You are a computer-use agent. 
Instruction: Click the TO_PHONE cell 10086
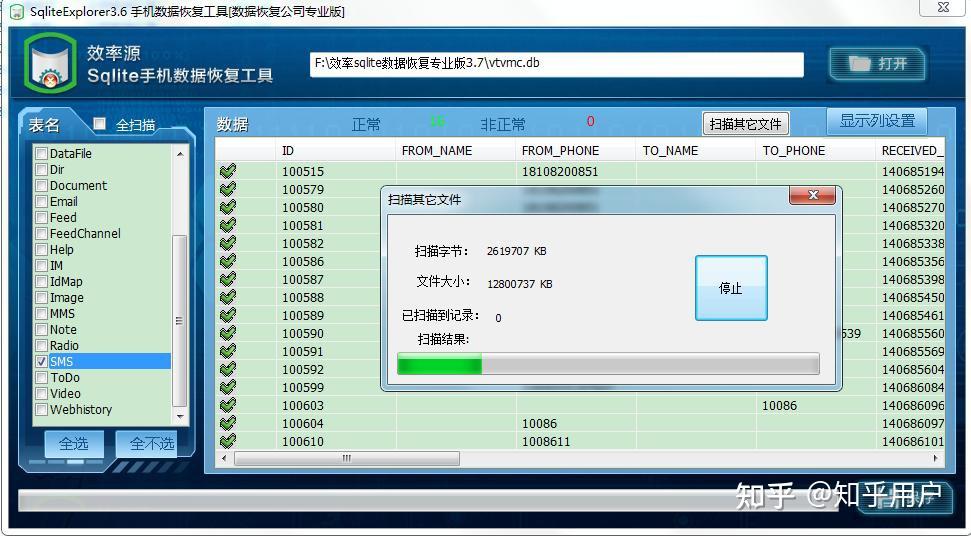coord(816,405)
